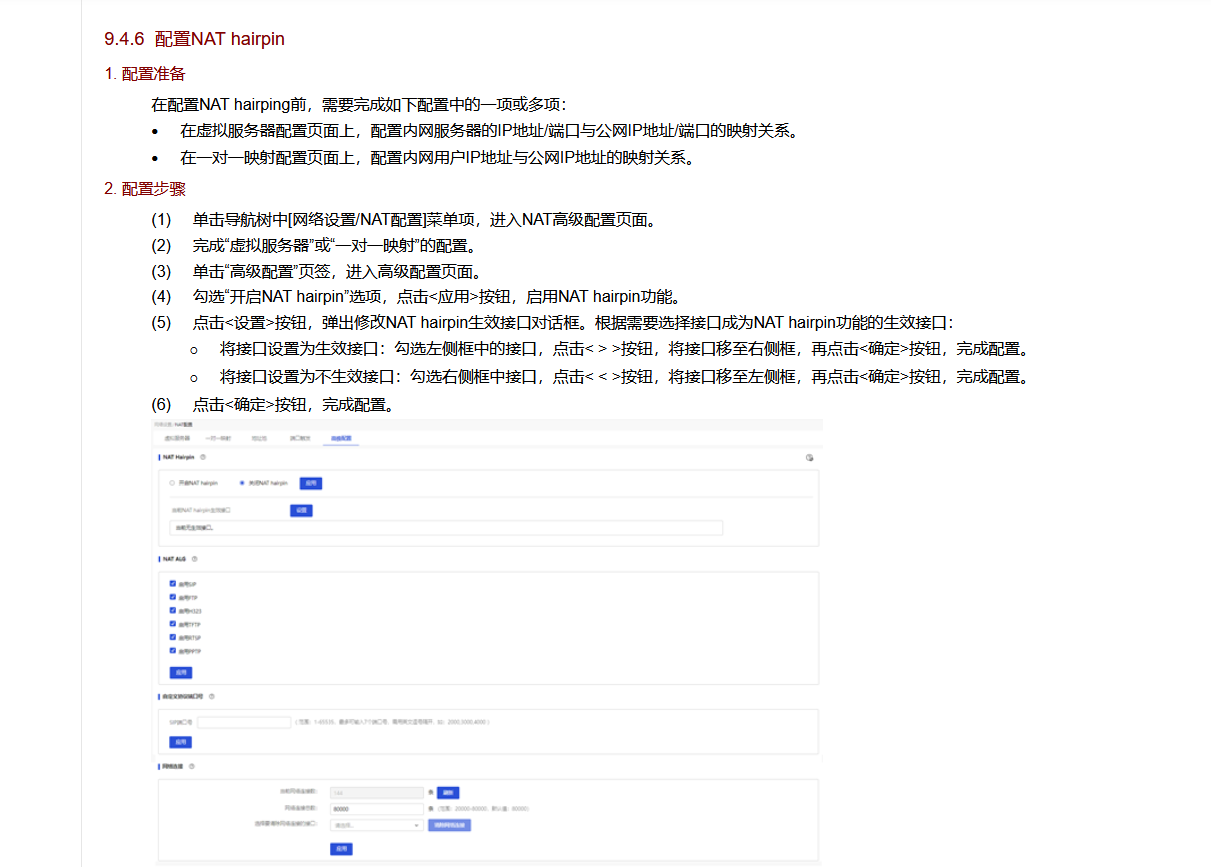The height and width of the screenshot is (867, 1211).
Task: Click 应用 button under NAT ALG checkboxes
Action: pos(180,672)
